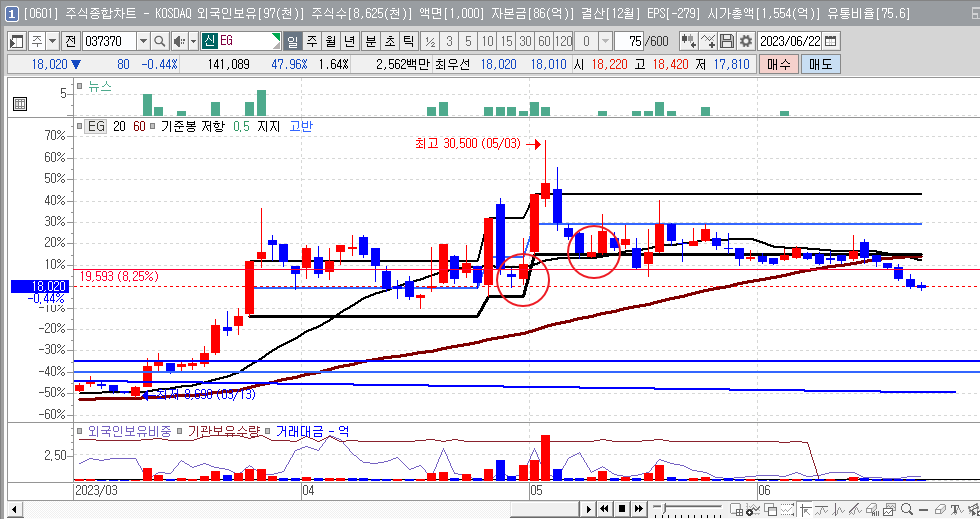Click the 고반 indicator label

pos(301,126)
